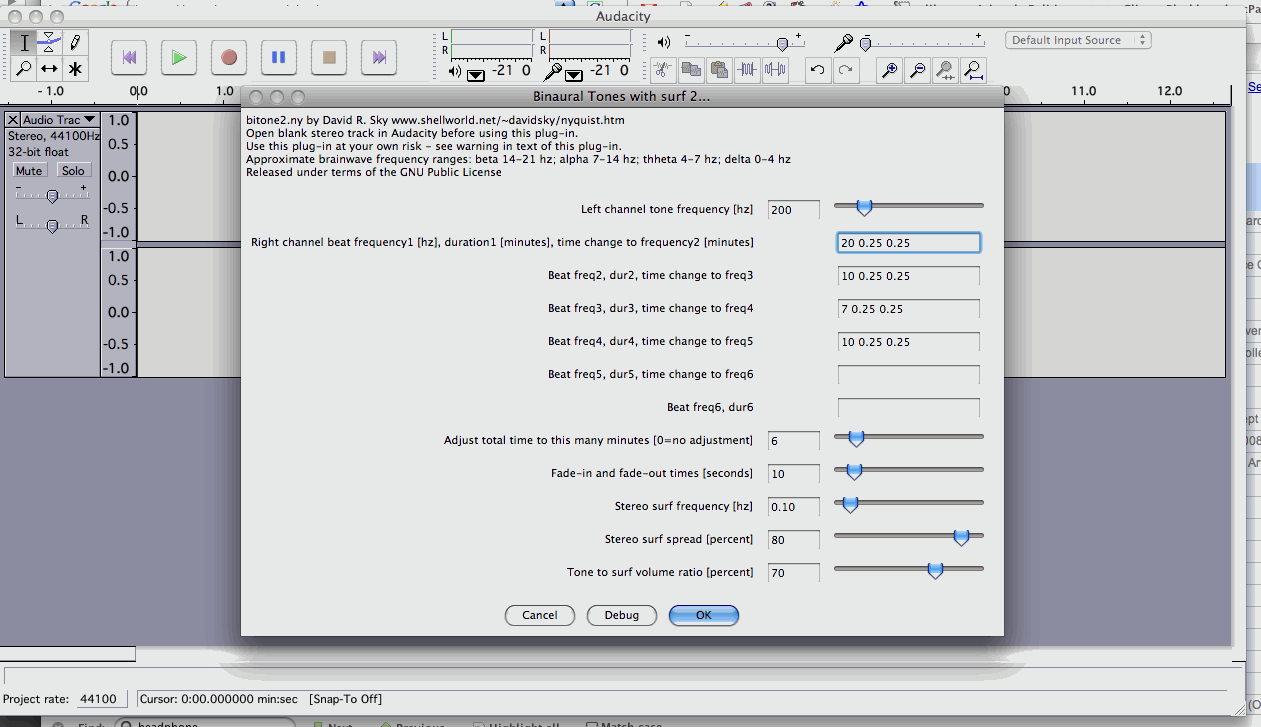Click the Paste clipboard icon
Screen dimensions: 1261x727
pyautogui.click(x=718, y=70)
